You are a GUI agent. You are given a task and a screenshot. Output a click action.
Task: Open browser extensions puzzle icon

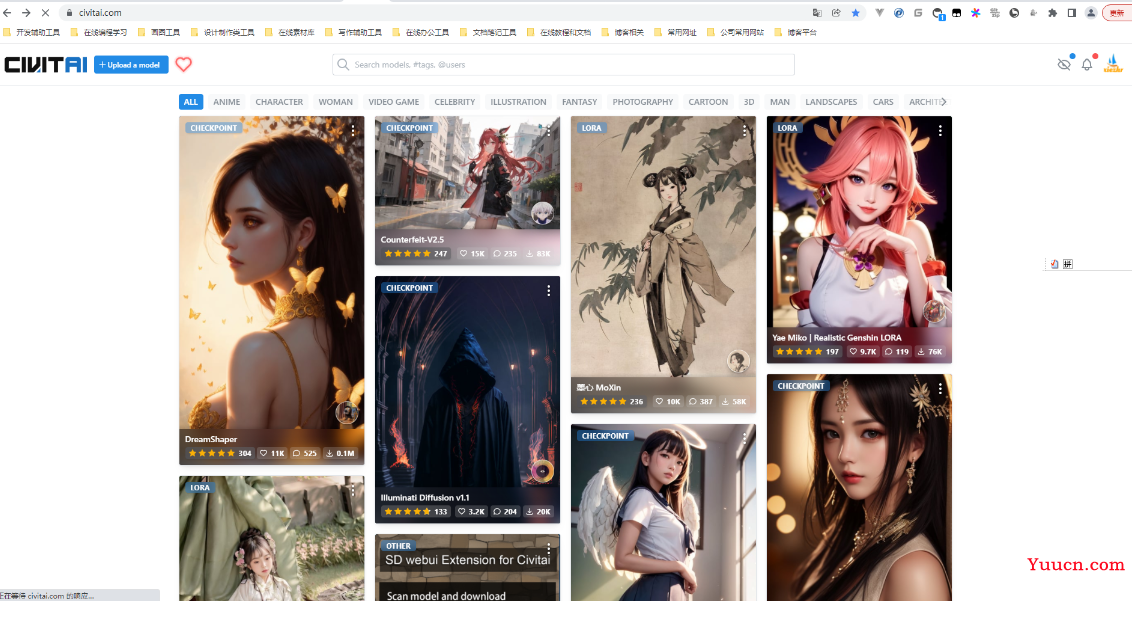[x=1052, y=12]
